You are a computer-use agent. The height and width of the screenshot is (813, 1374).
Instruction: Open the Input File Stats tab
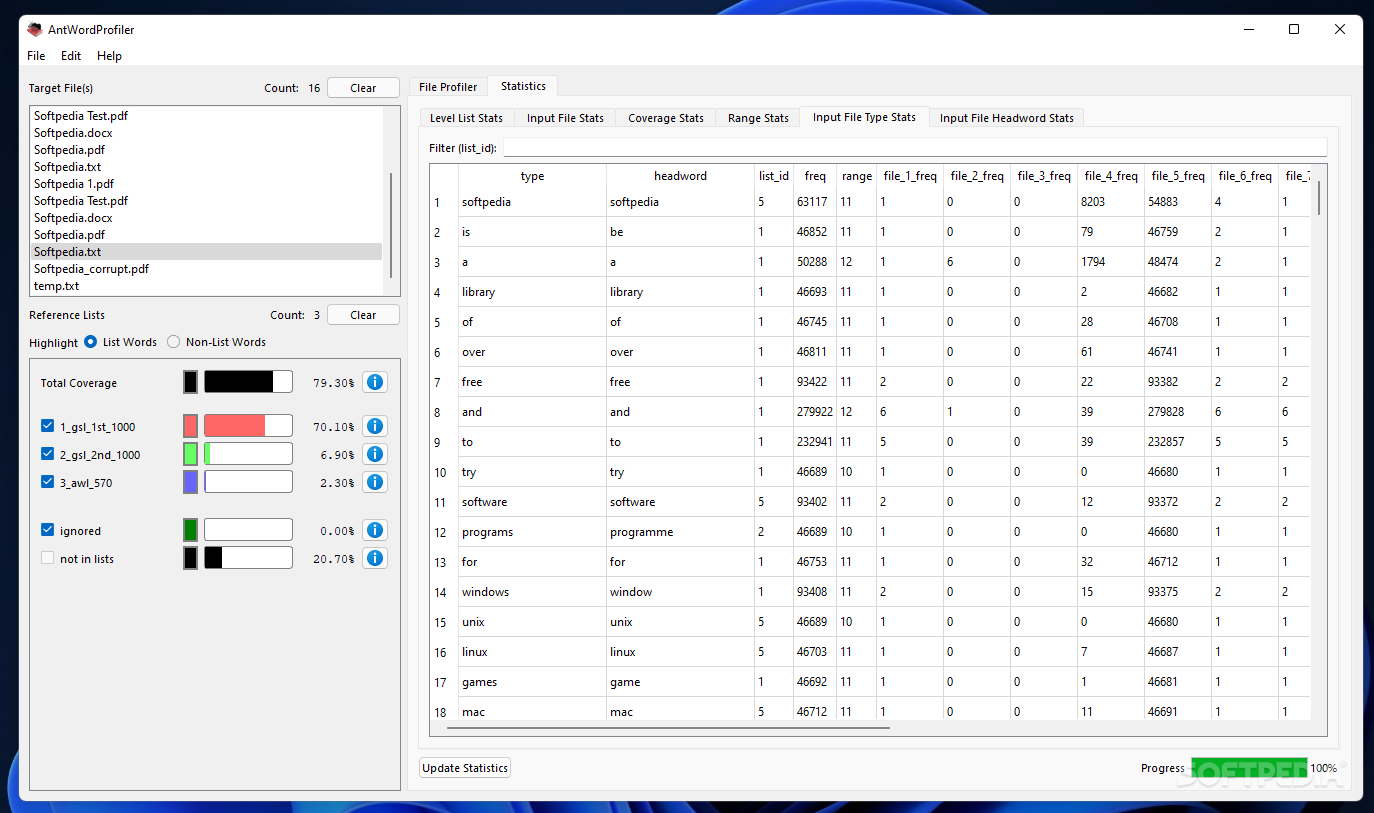(x=565, y=118)
